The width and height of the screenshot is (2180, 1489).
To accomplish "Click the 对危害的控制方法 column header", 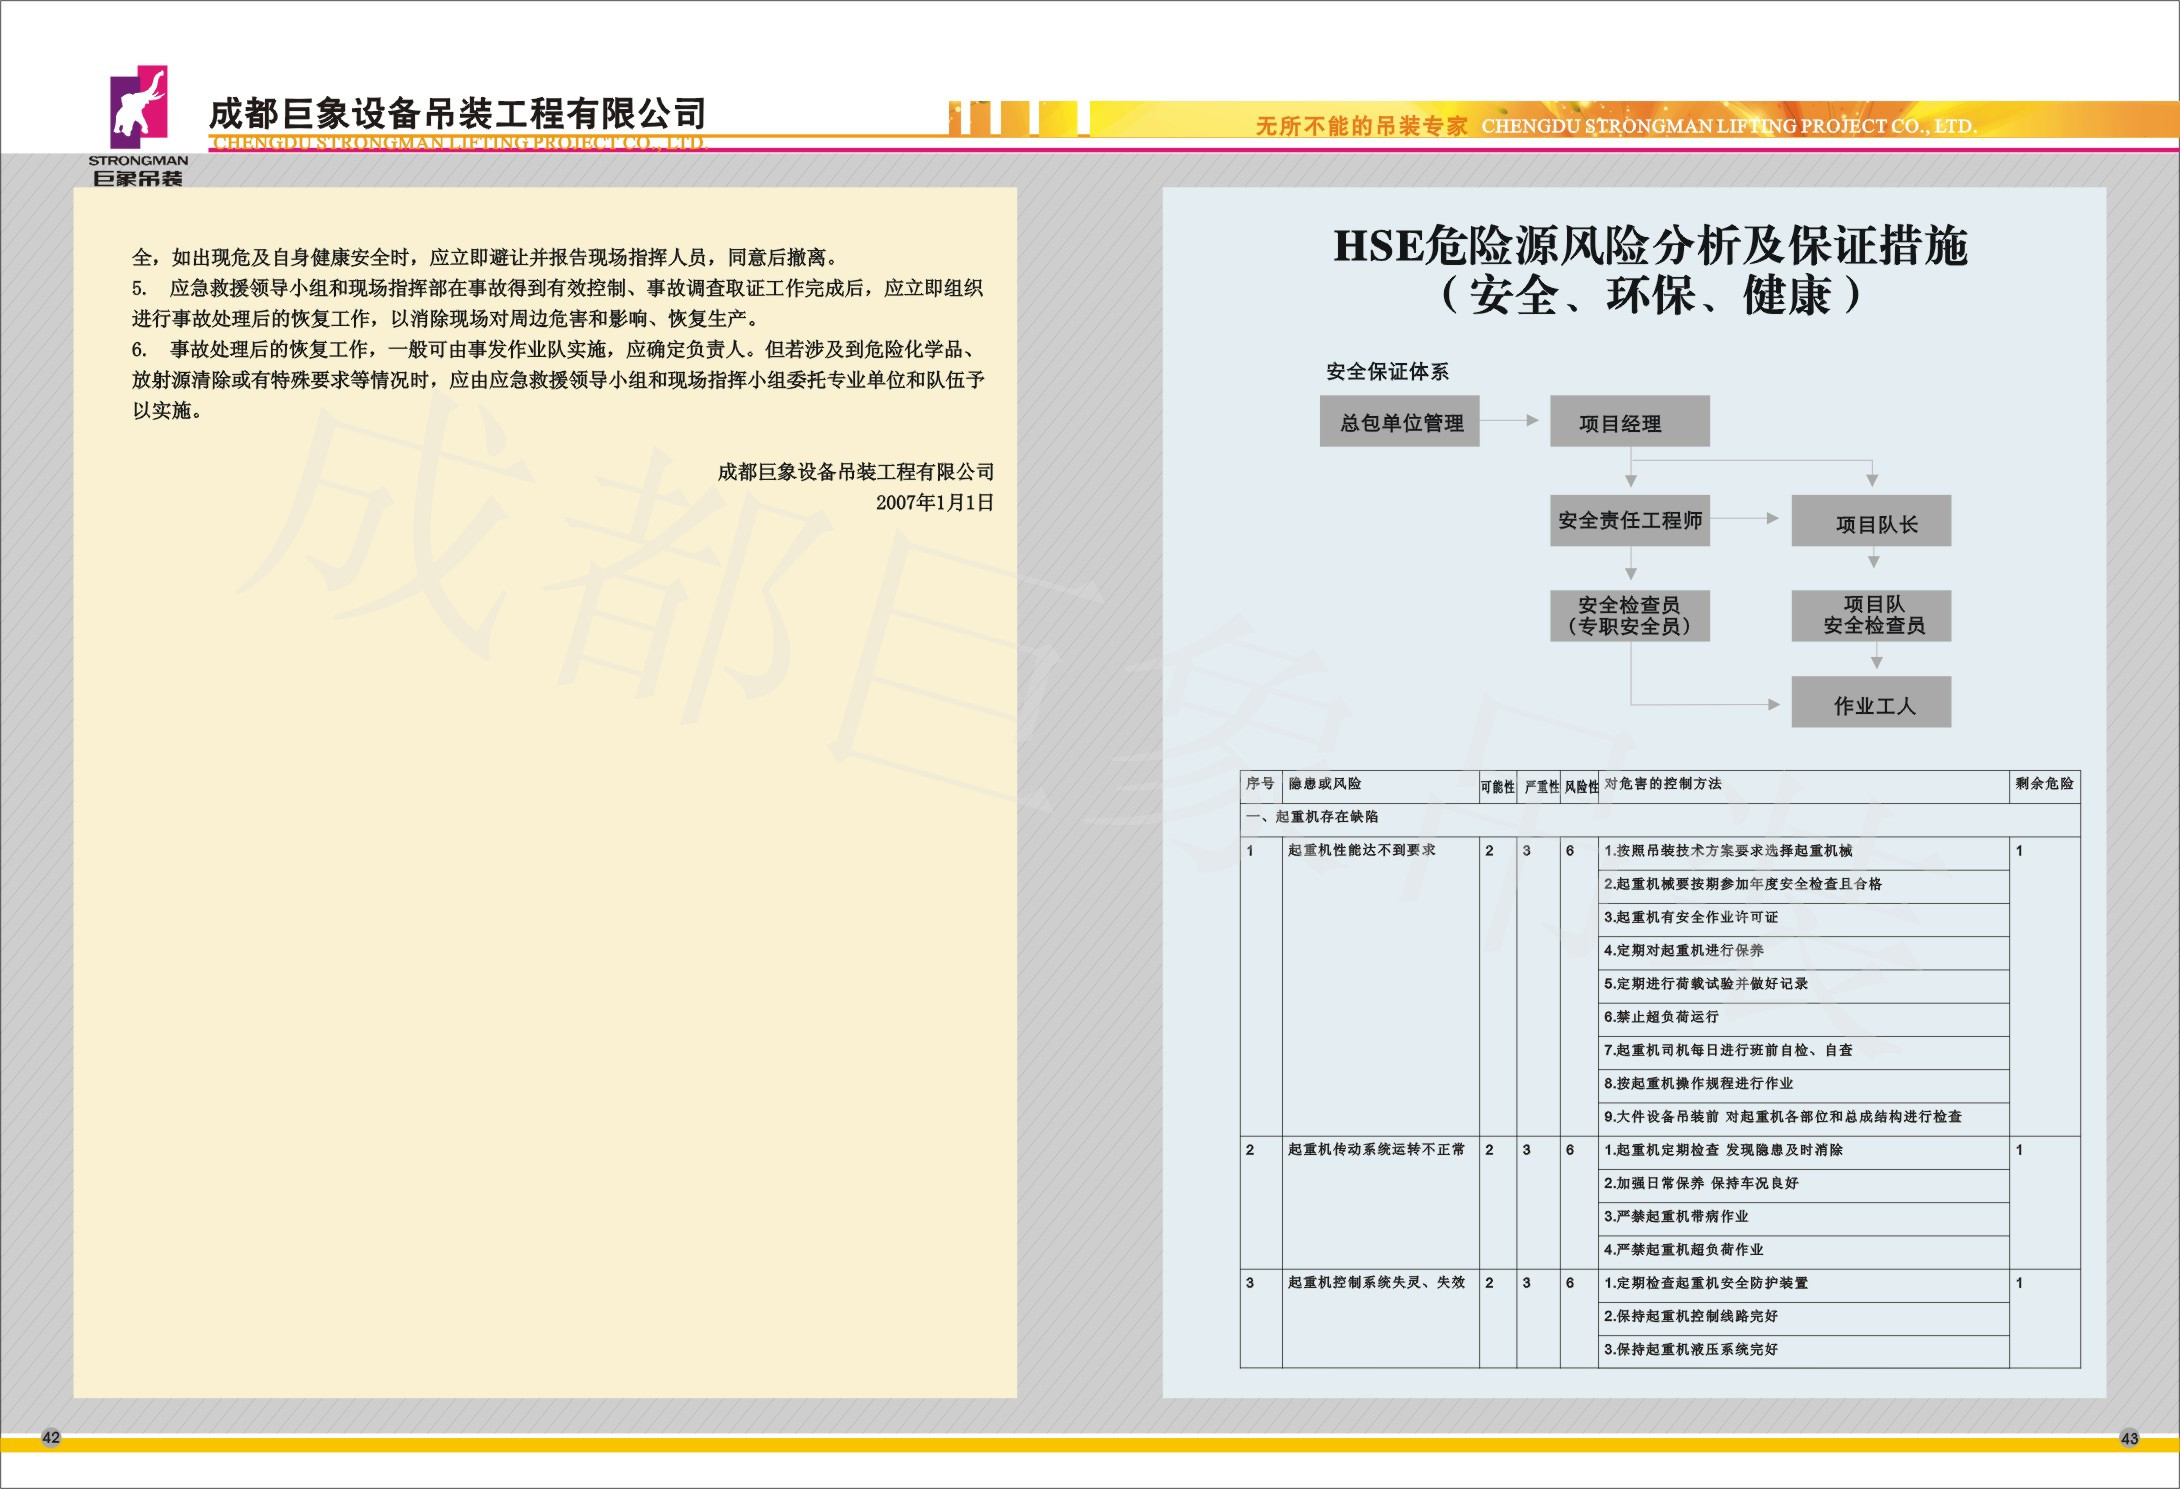I will pyautogui.click(x=1662, y=784).
